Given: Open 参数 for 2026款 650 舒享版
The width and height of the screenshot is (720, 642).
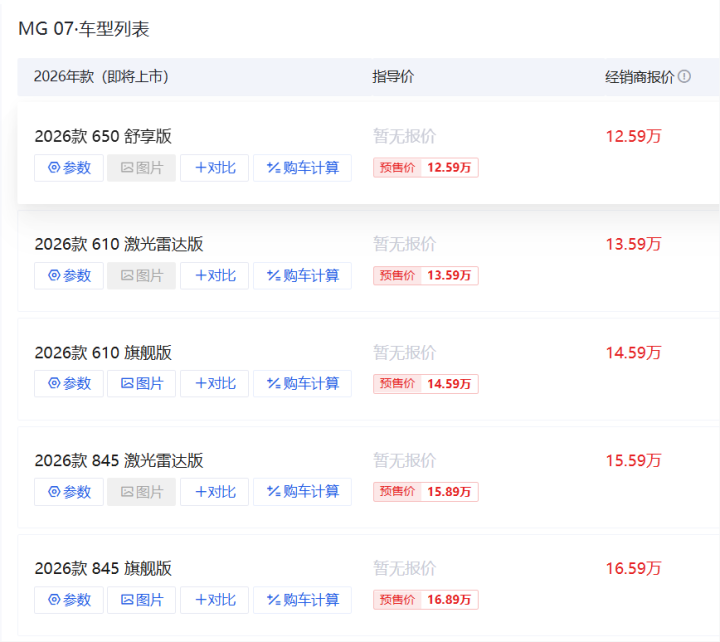Looking at the screenshot, I should point(69,168).
